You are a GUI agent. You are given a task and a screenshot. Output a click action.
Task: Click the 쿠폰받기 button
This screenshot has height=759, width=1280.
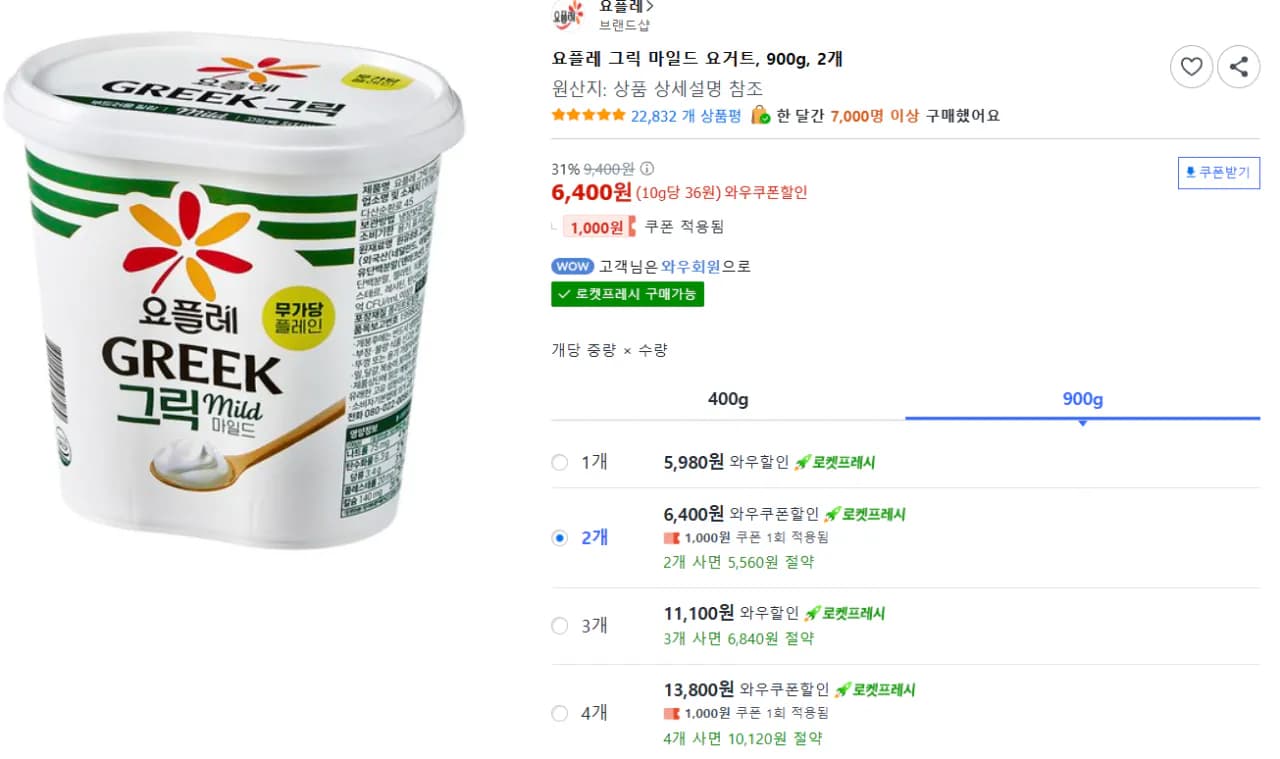(x=1218, y=172)
